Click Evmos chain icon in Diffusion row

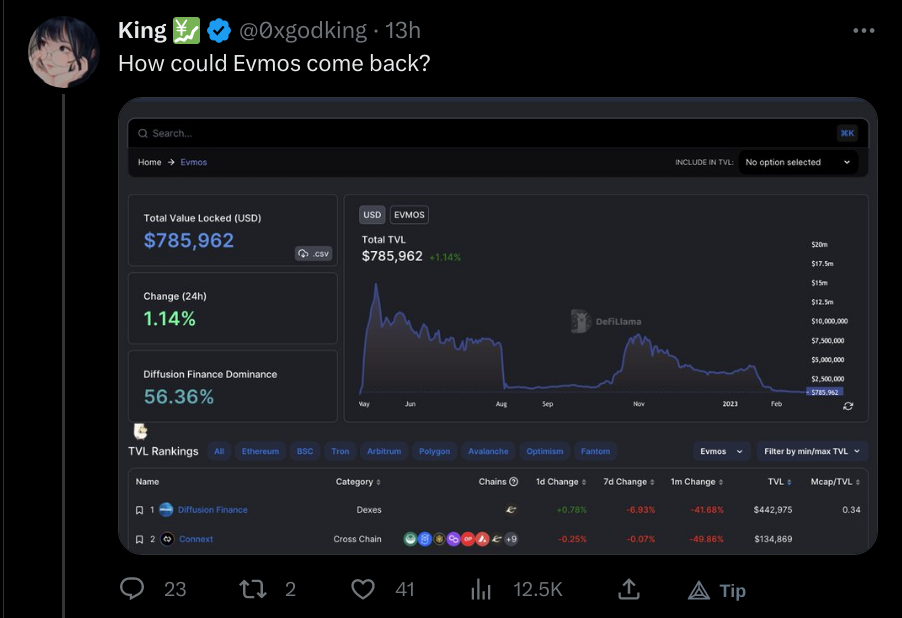pos(511,509)
